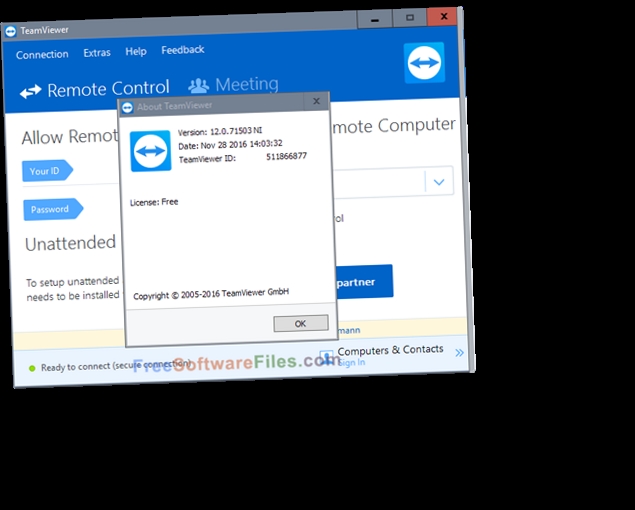This screenshot has height=510, width=635.
Task: Click Allow Remote heading text
Action: coord(70,137)
